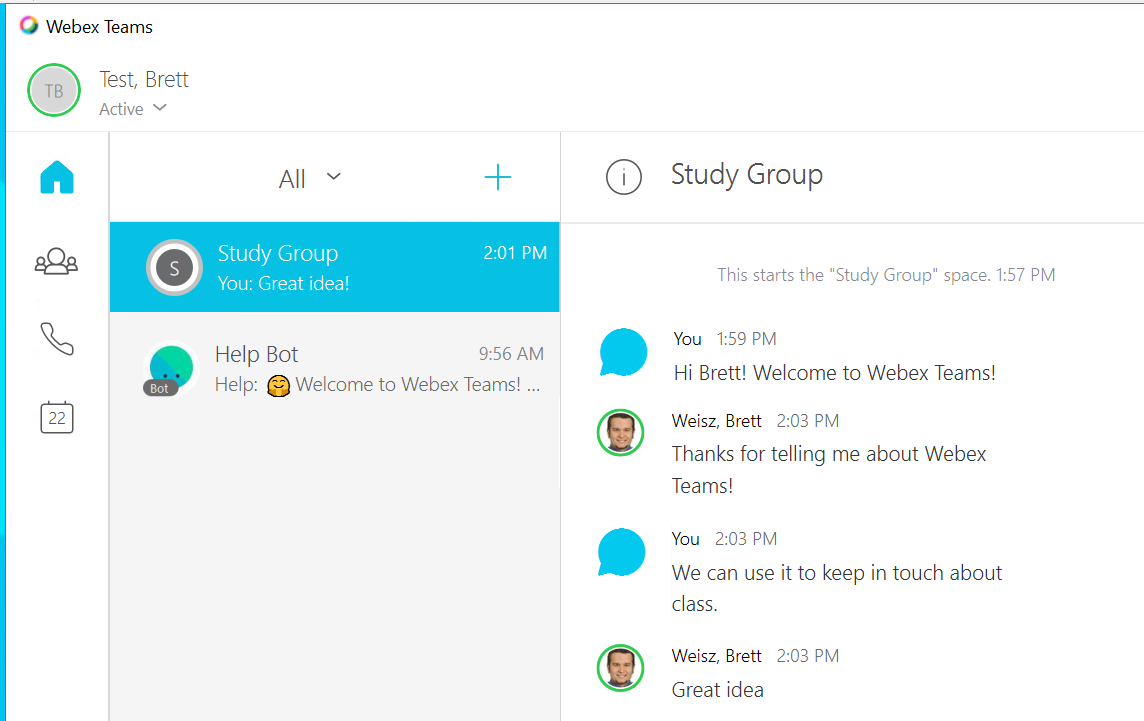Open Study Group info icon

pos(623,178)
